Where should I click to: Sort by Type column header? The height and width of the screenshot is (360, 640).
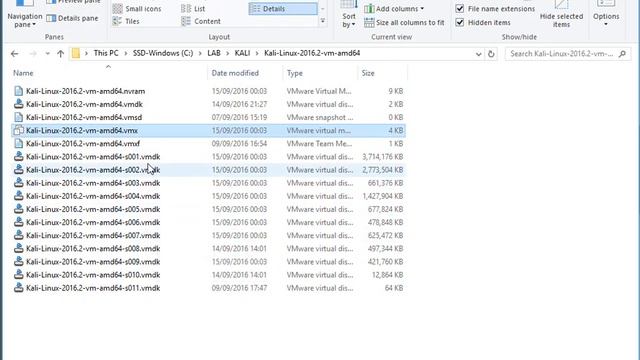295,73
